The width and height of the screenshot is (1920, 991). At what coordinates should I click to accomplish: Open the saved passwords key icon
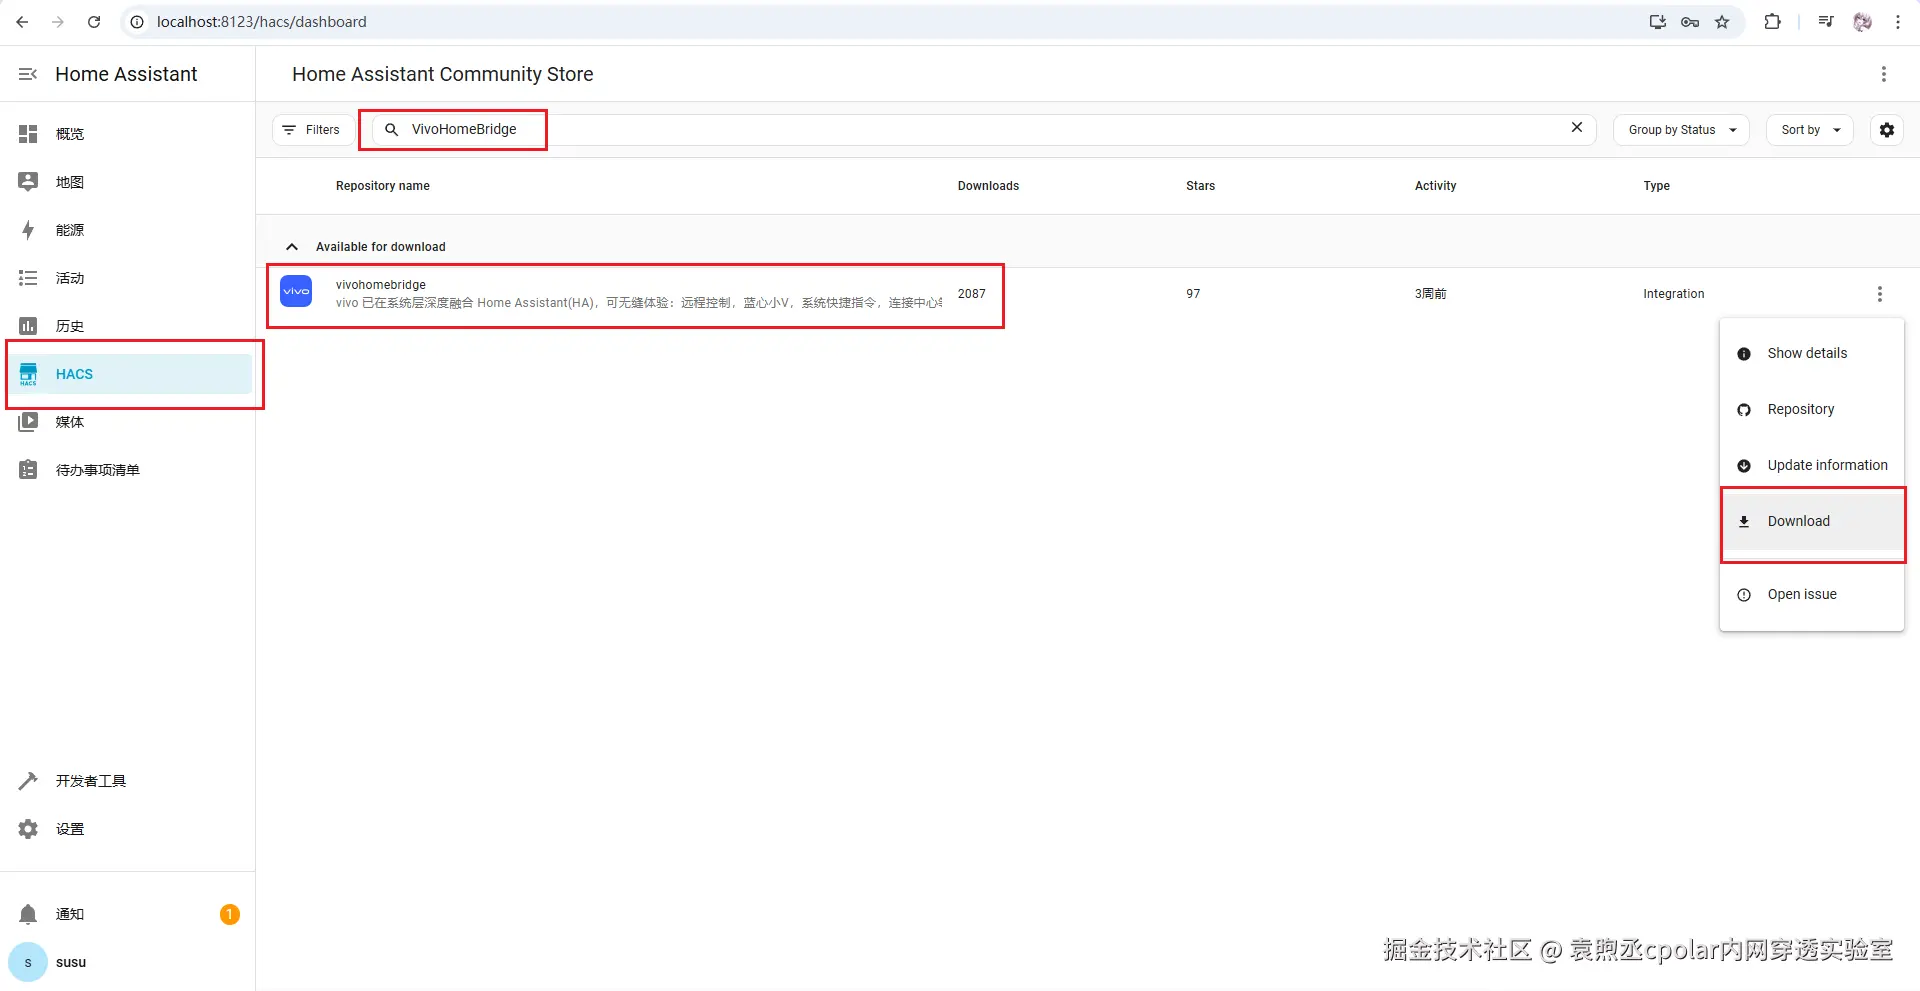point(1690,22)
